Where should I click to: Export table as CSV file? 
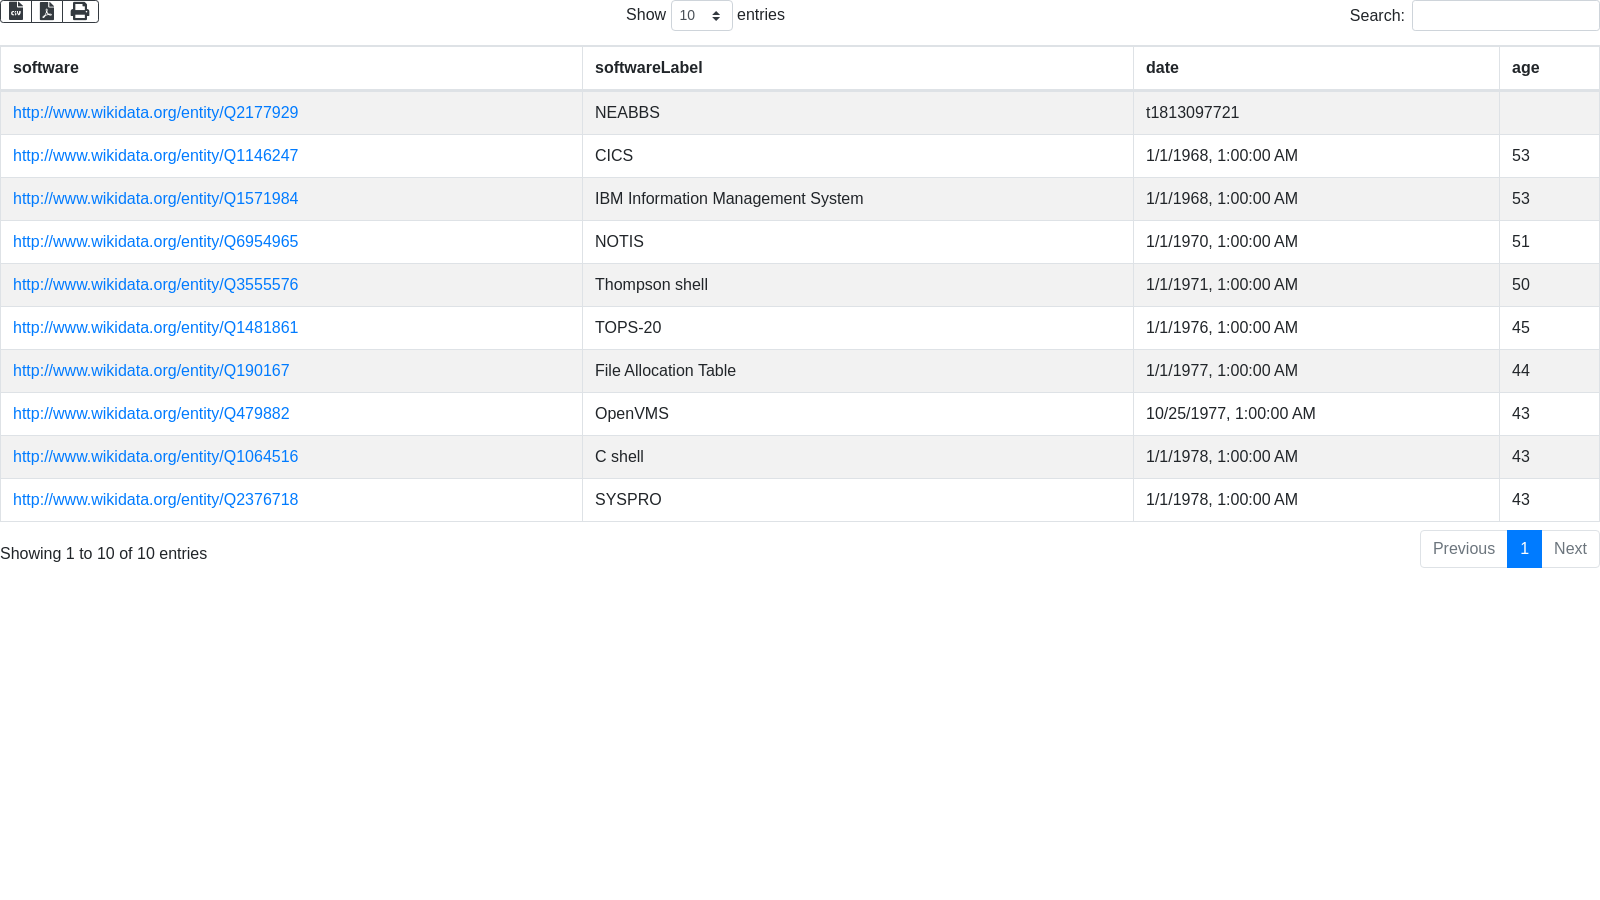[16, 12]
